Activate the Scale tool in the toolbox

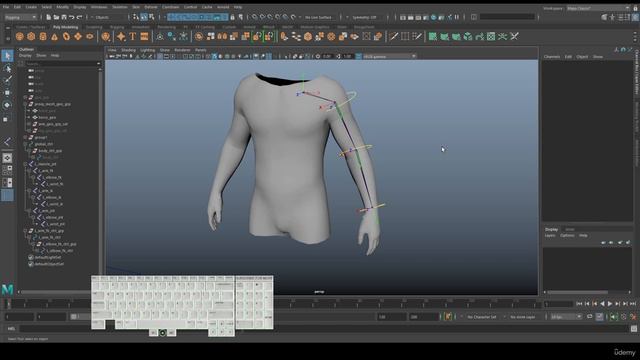pyautogui.click(x=6, y=119)
